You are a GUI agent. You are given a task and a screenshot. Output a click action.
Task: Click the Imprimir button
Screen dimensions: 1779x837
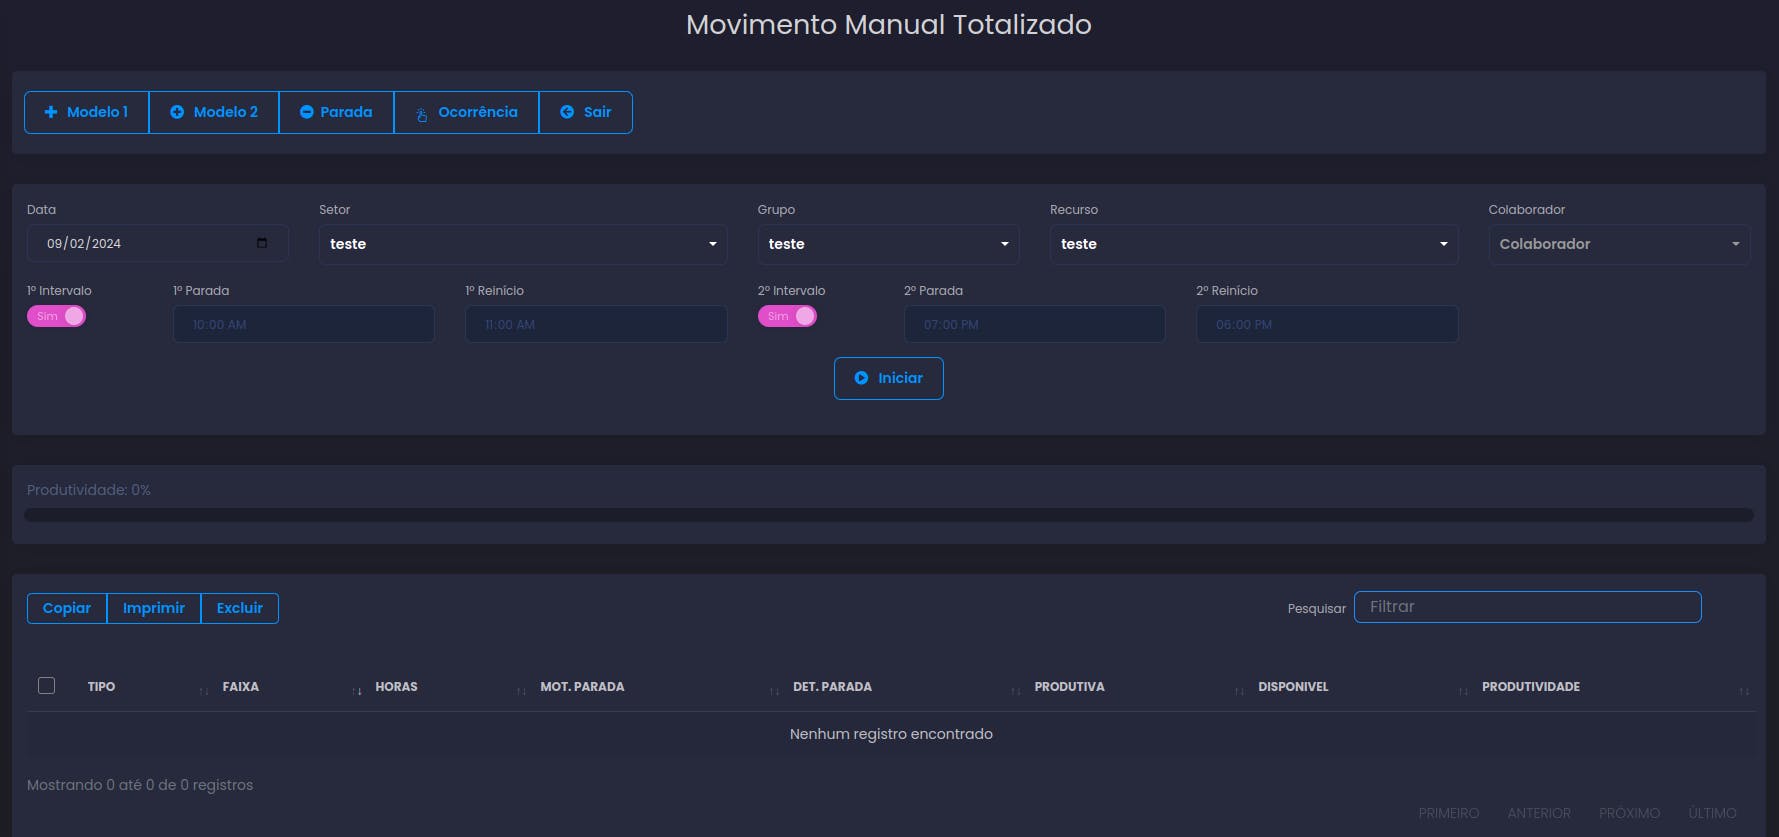point(154,608)
